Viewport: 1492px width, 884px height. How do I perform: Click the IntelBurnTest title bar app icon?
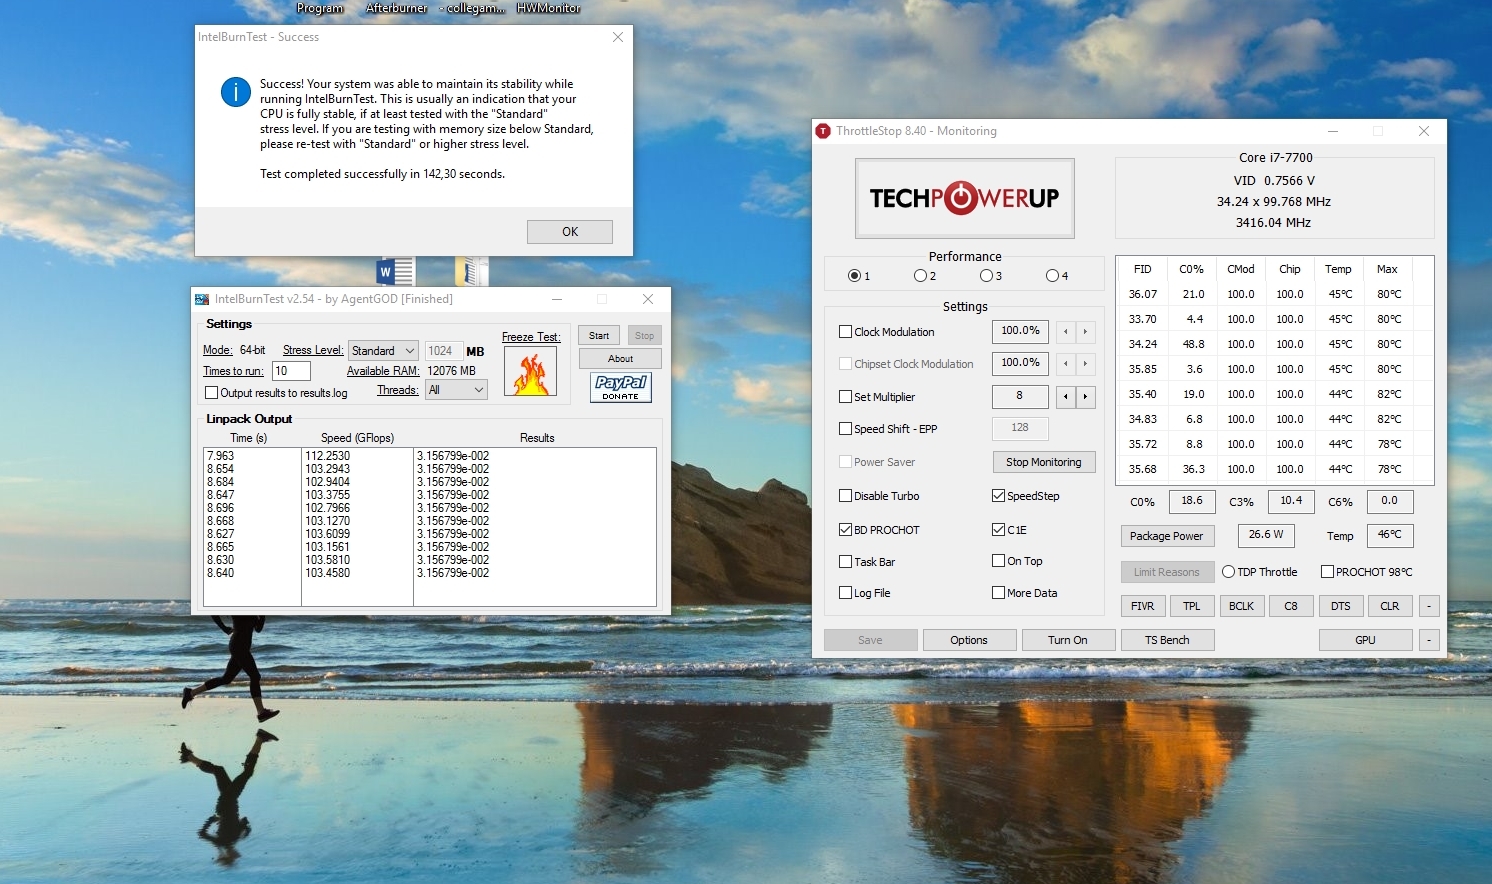[x=202, y=299]
